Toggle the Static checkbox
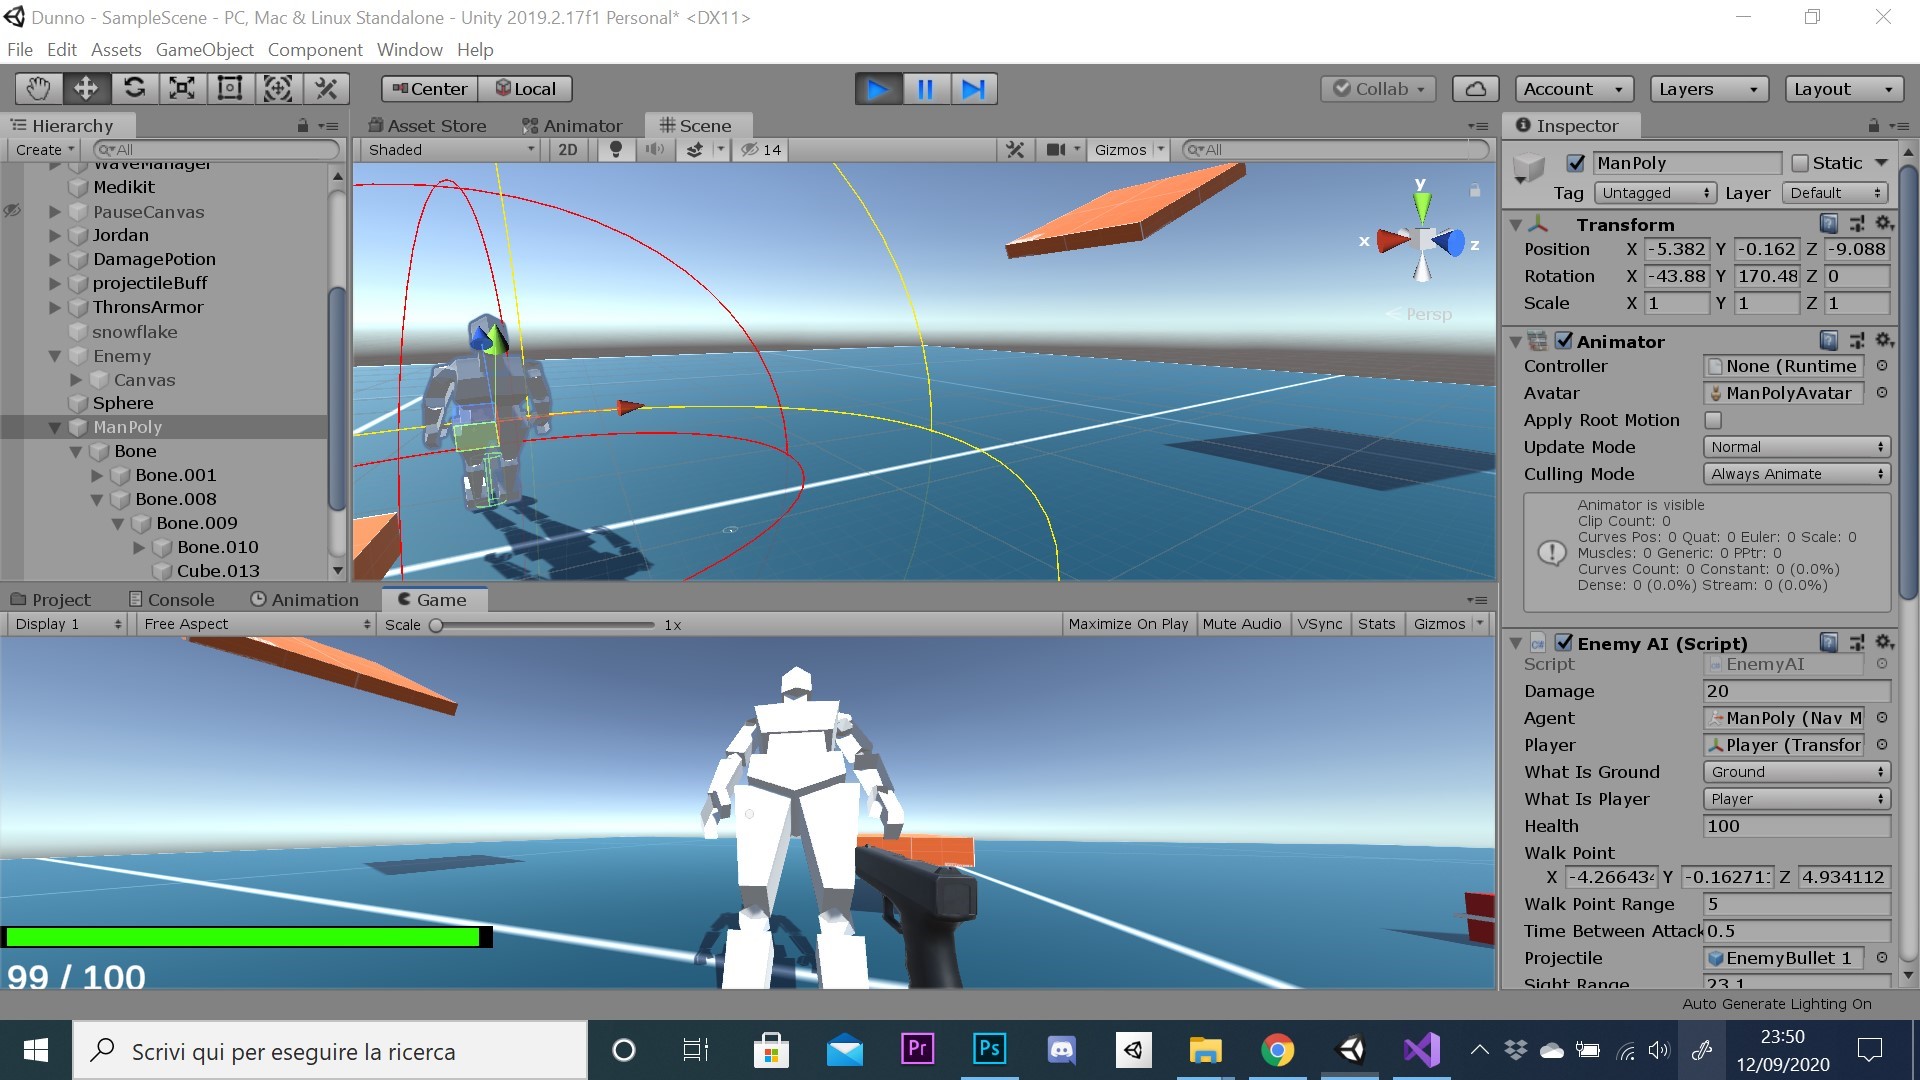This screenshot has width=1920, height=1080. click(1800, 163)
